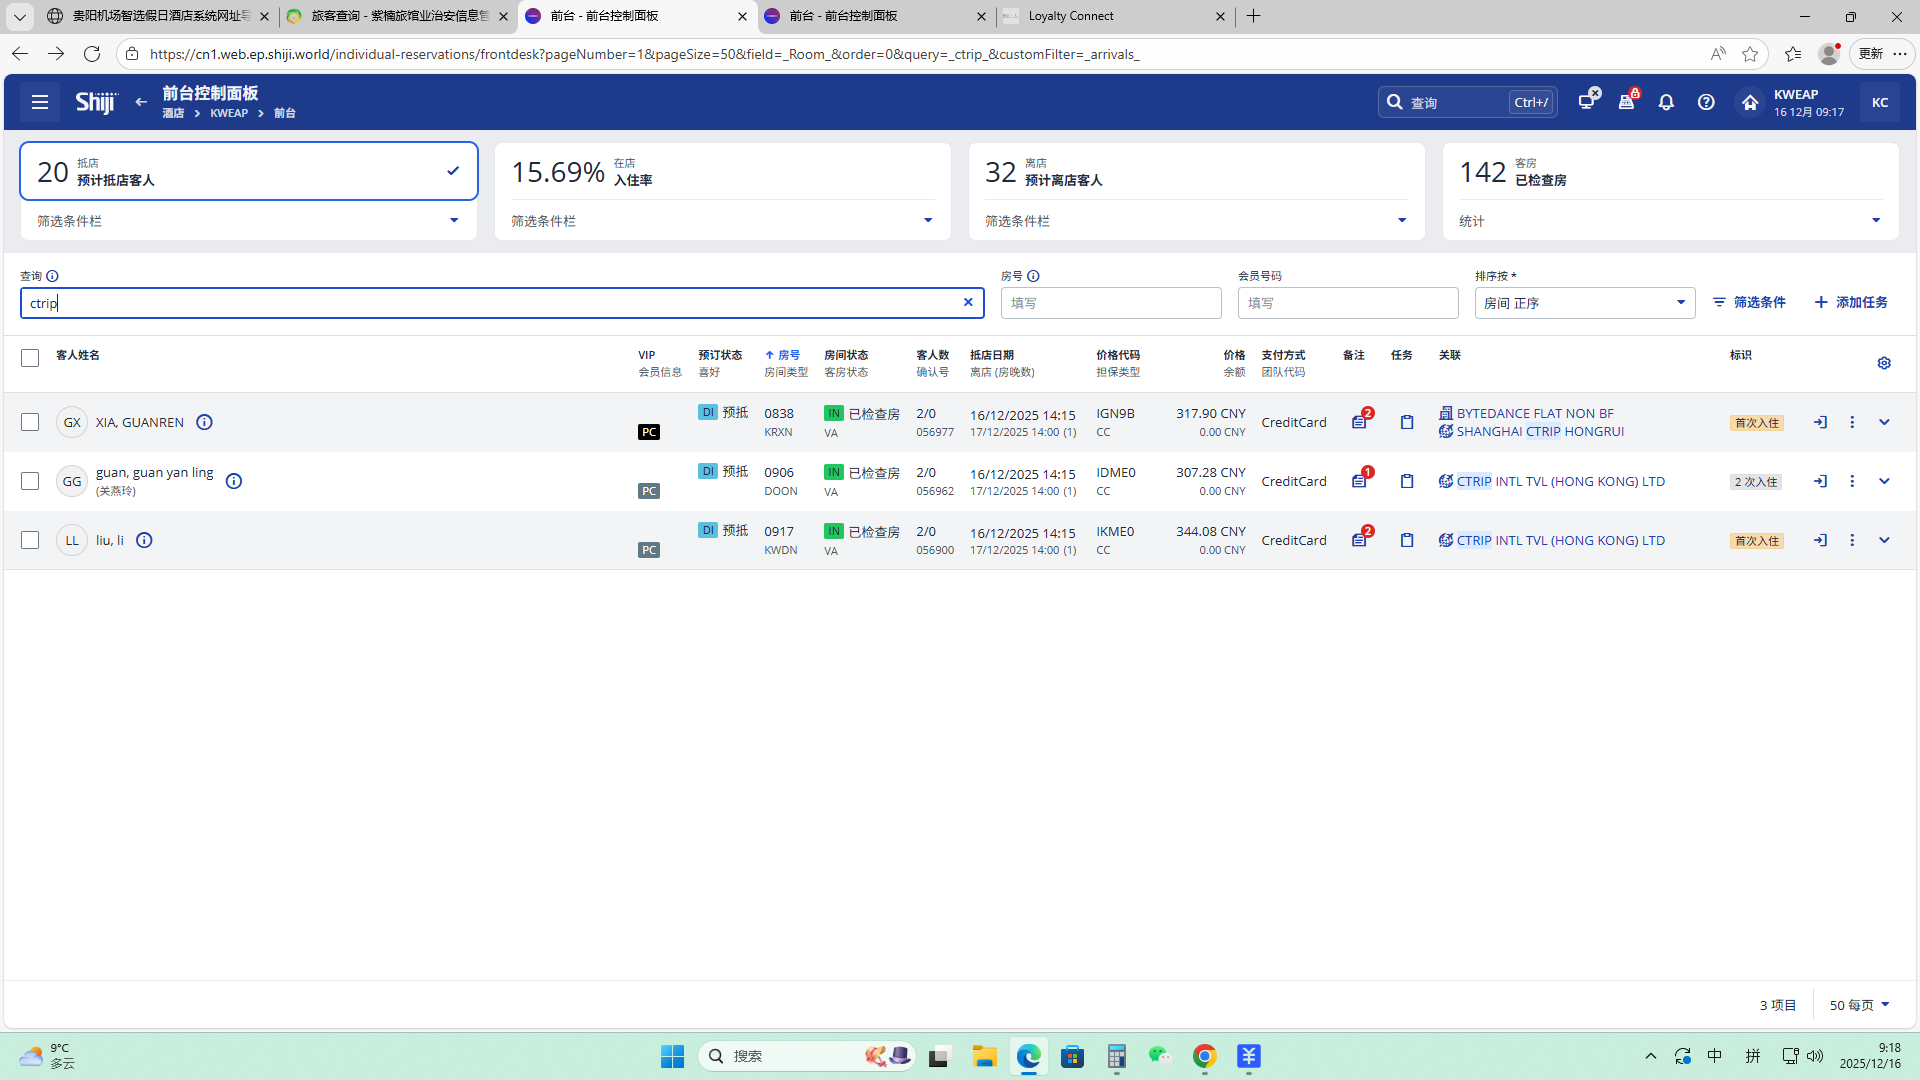Expand the guan yan ling reservation row
Image resolution: width=1920 pixels, height=1080 pixels.
(x=1884, y=481)
